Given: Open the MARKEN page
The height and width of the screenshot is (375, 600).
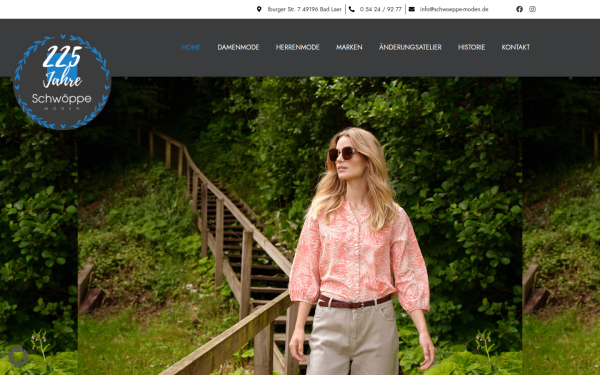Looking at the screenshot, I should point(349,47).
